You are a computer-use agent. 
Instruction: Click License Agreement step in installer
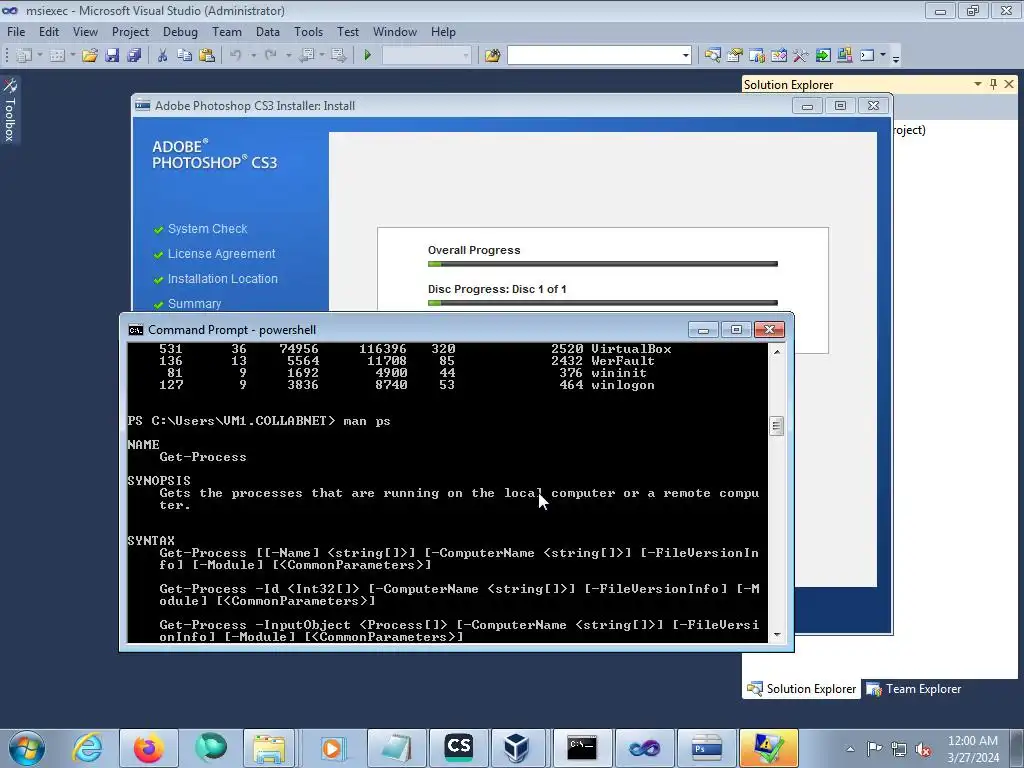[x=221, y=253]
